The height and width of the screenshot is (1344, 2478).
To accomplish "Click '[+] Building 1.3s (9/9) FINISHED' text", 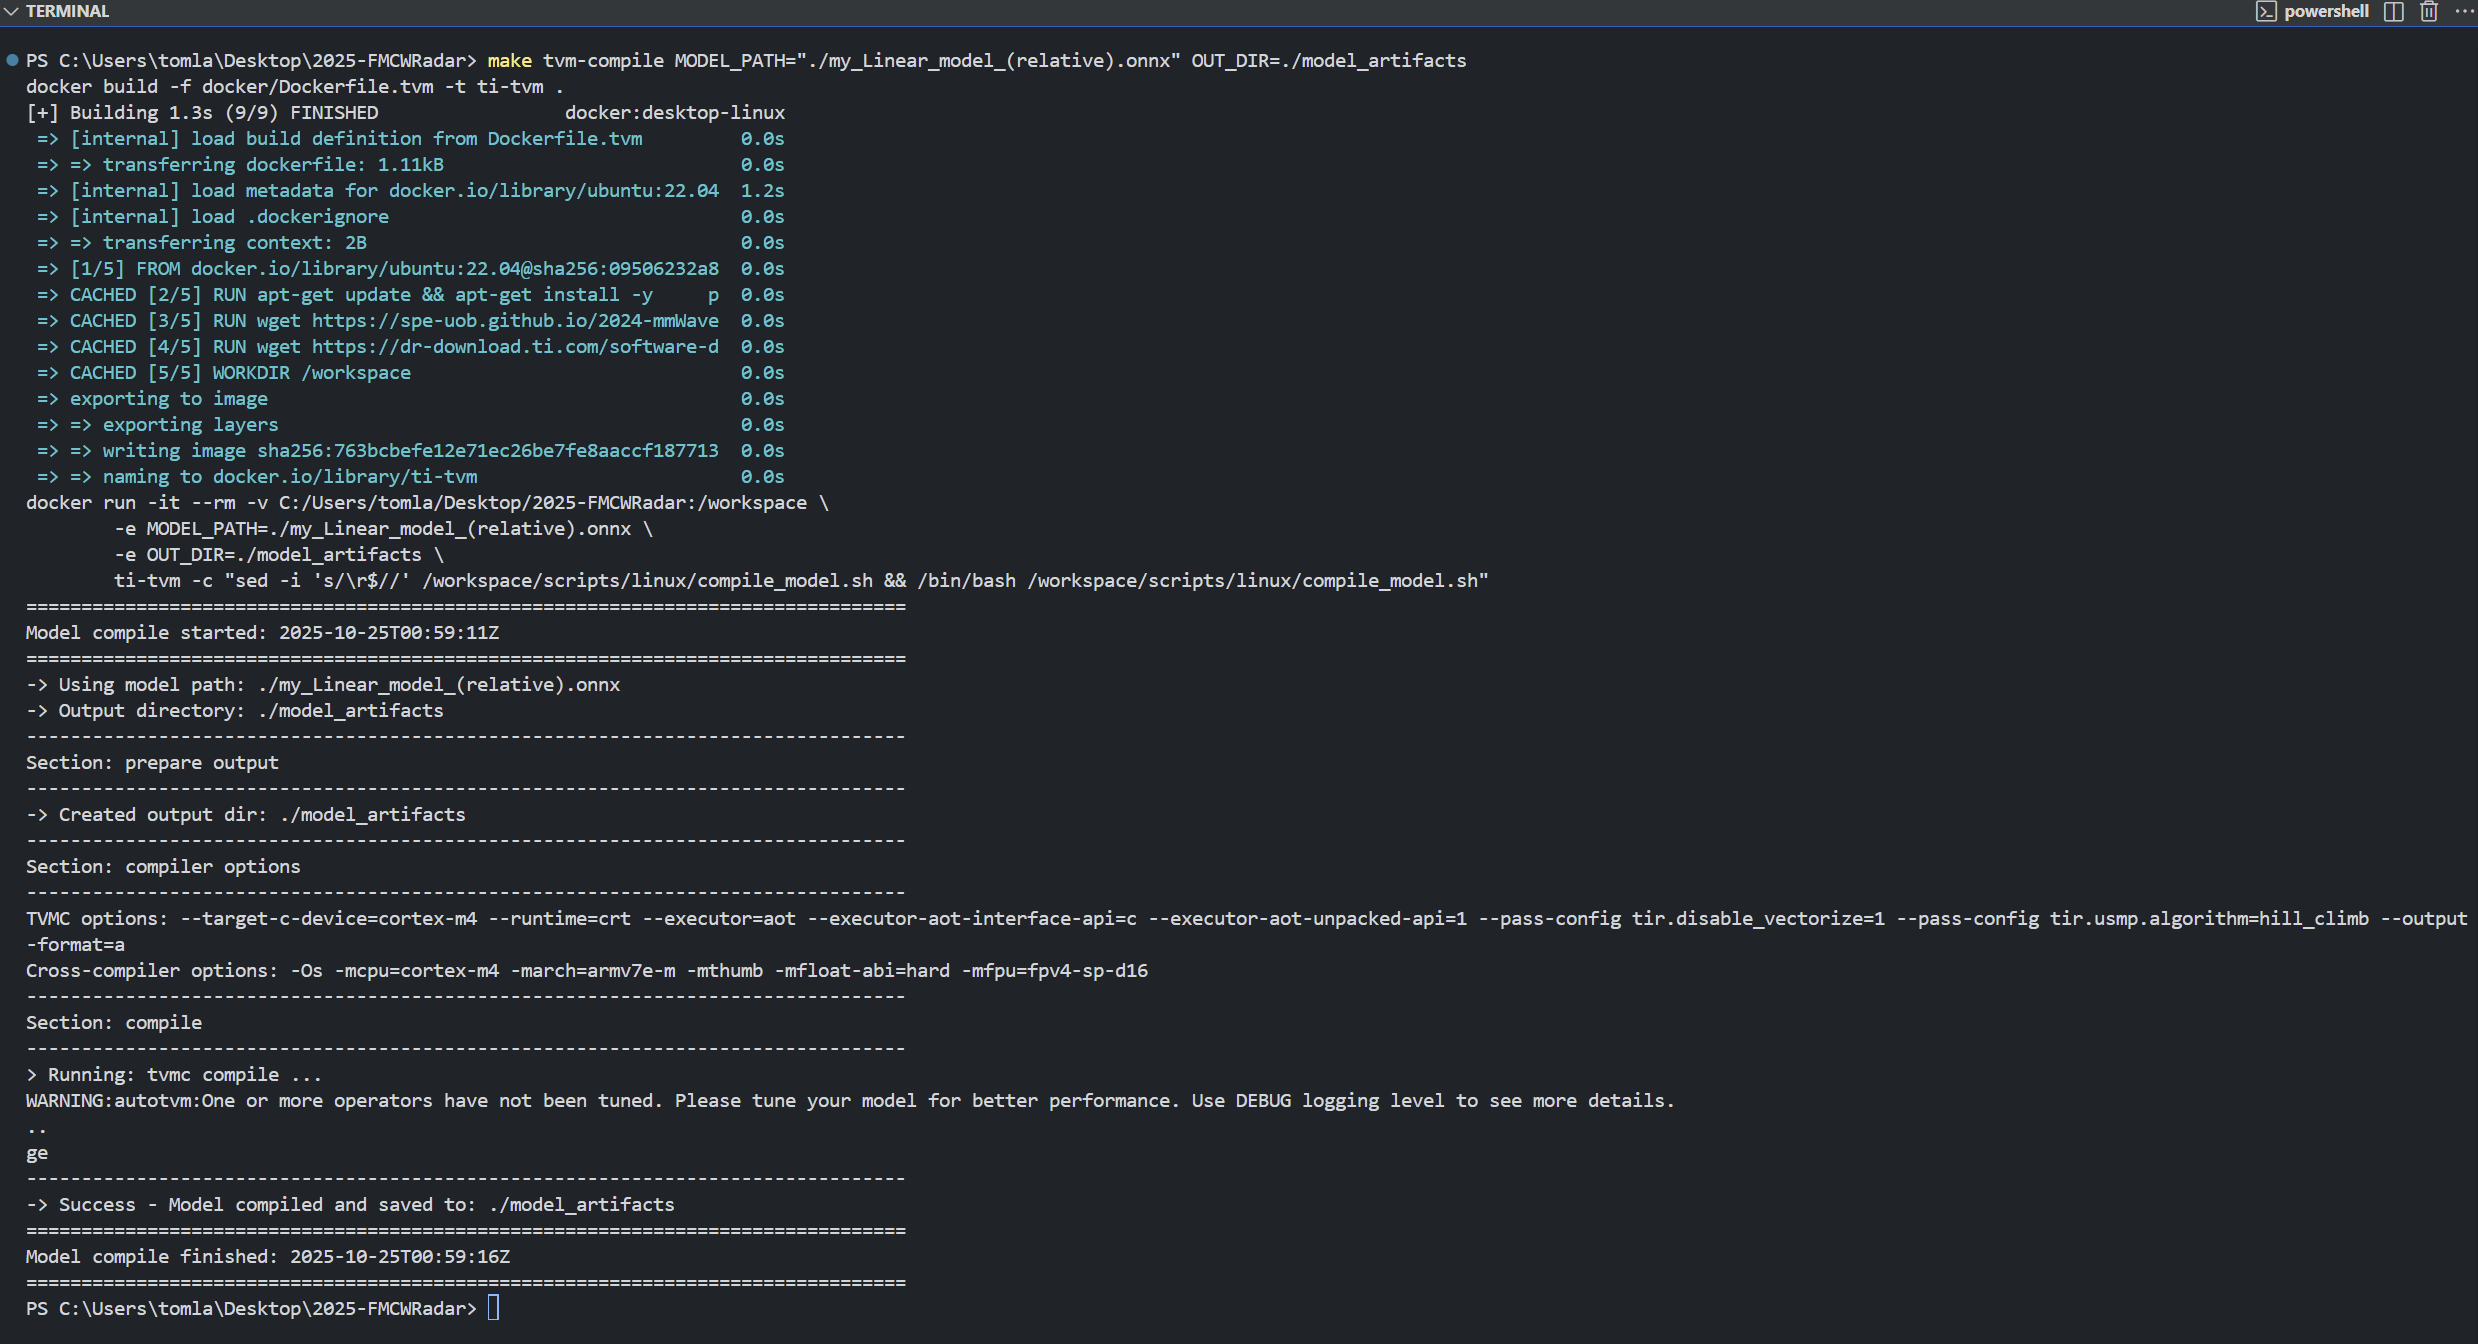I will coord(202,112).
